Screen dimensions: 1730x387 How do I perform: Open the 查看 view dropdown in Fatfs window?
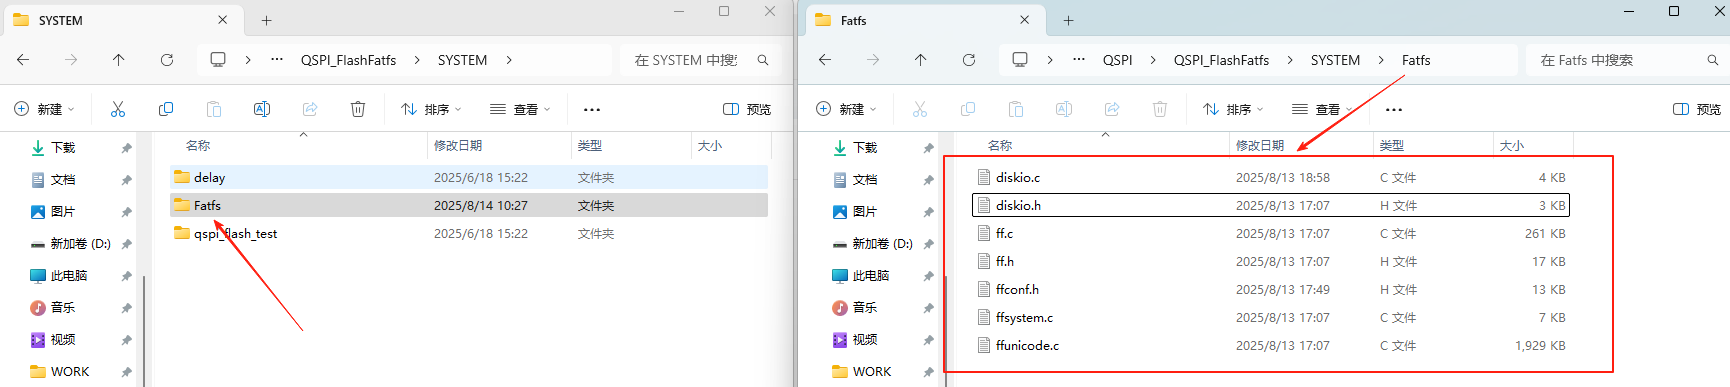1322,109
